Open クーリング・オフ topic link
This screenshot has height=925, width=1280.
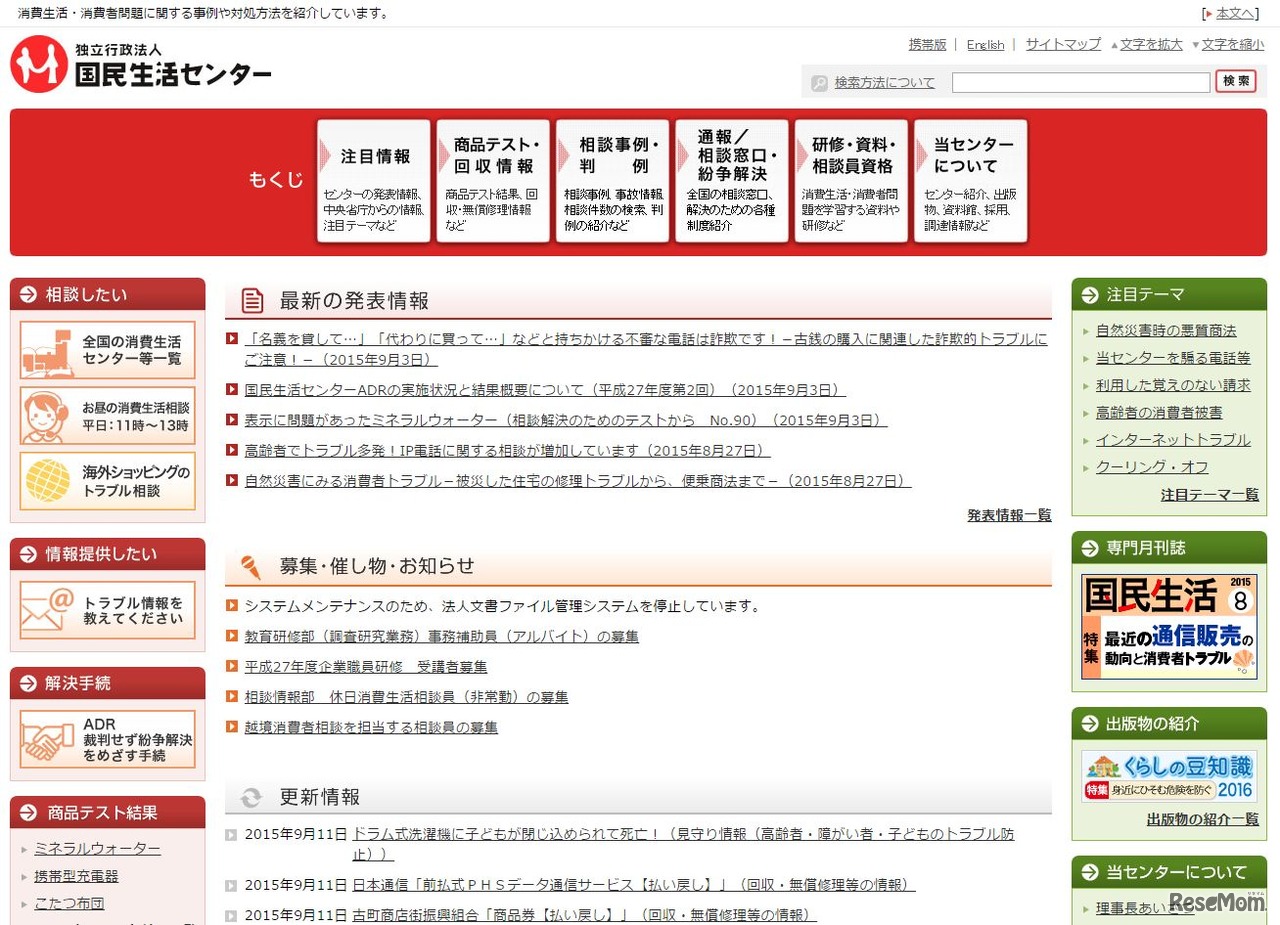[x=1151, y=467]
